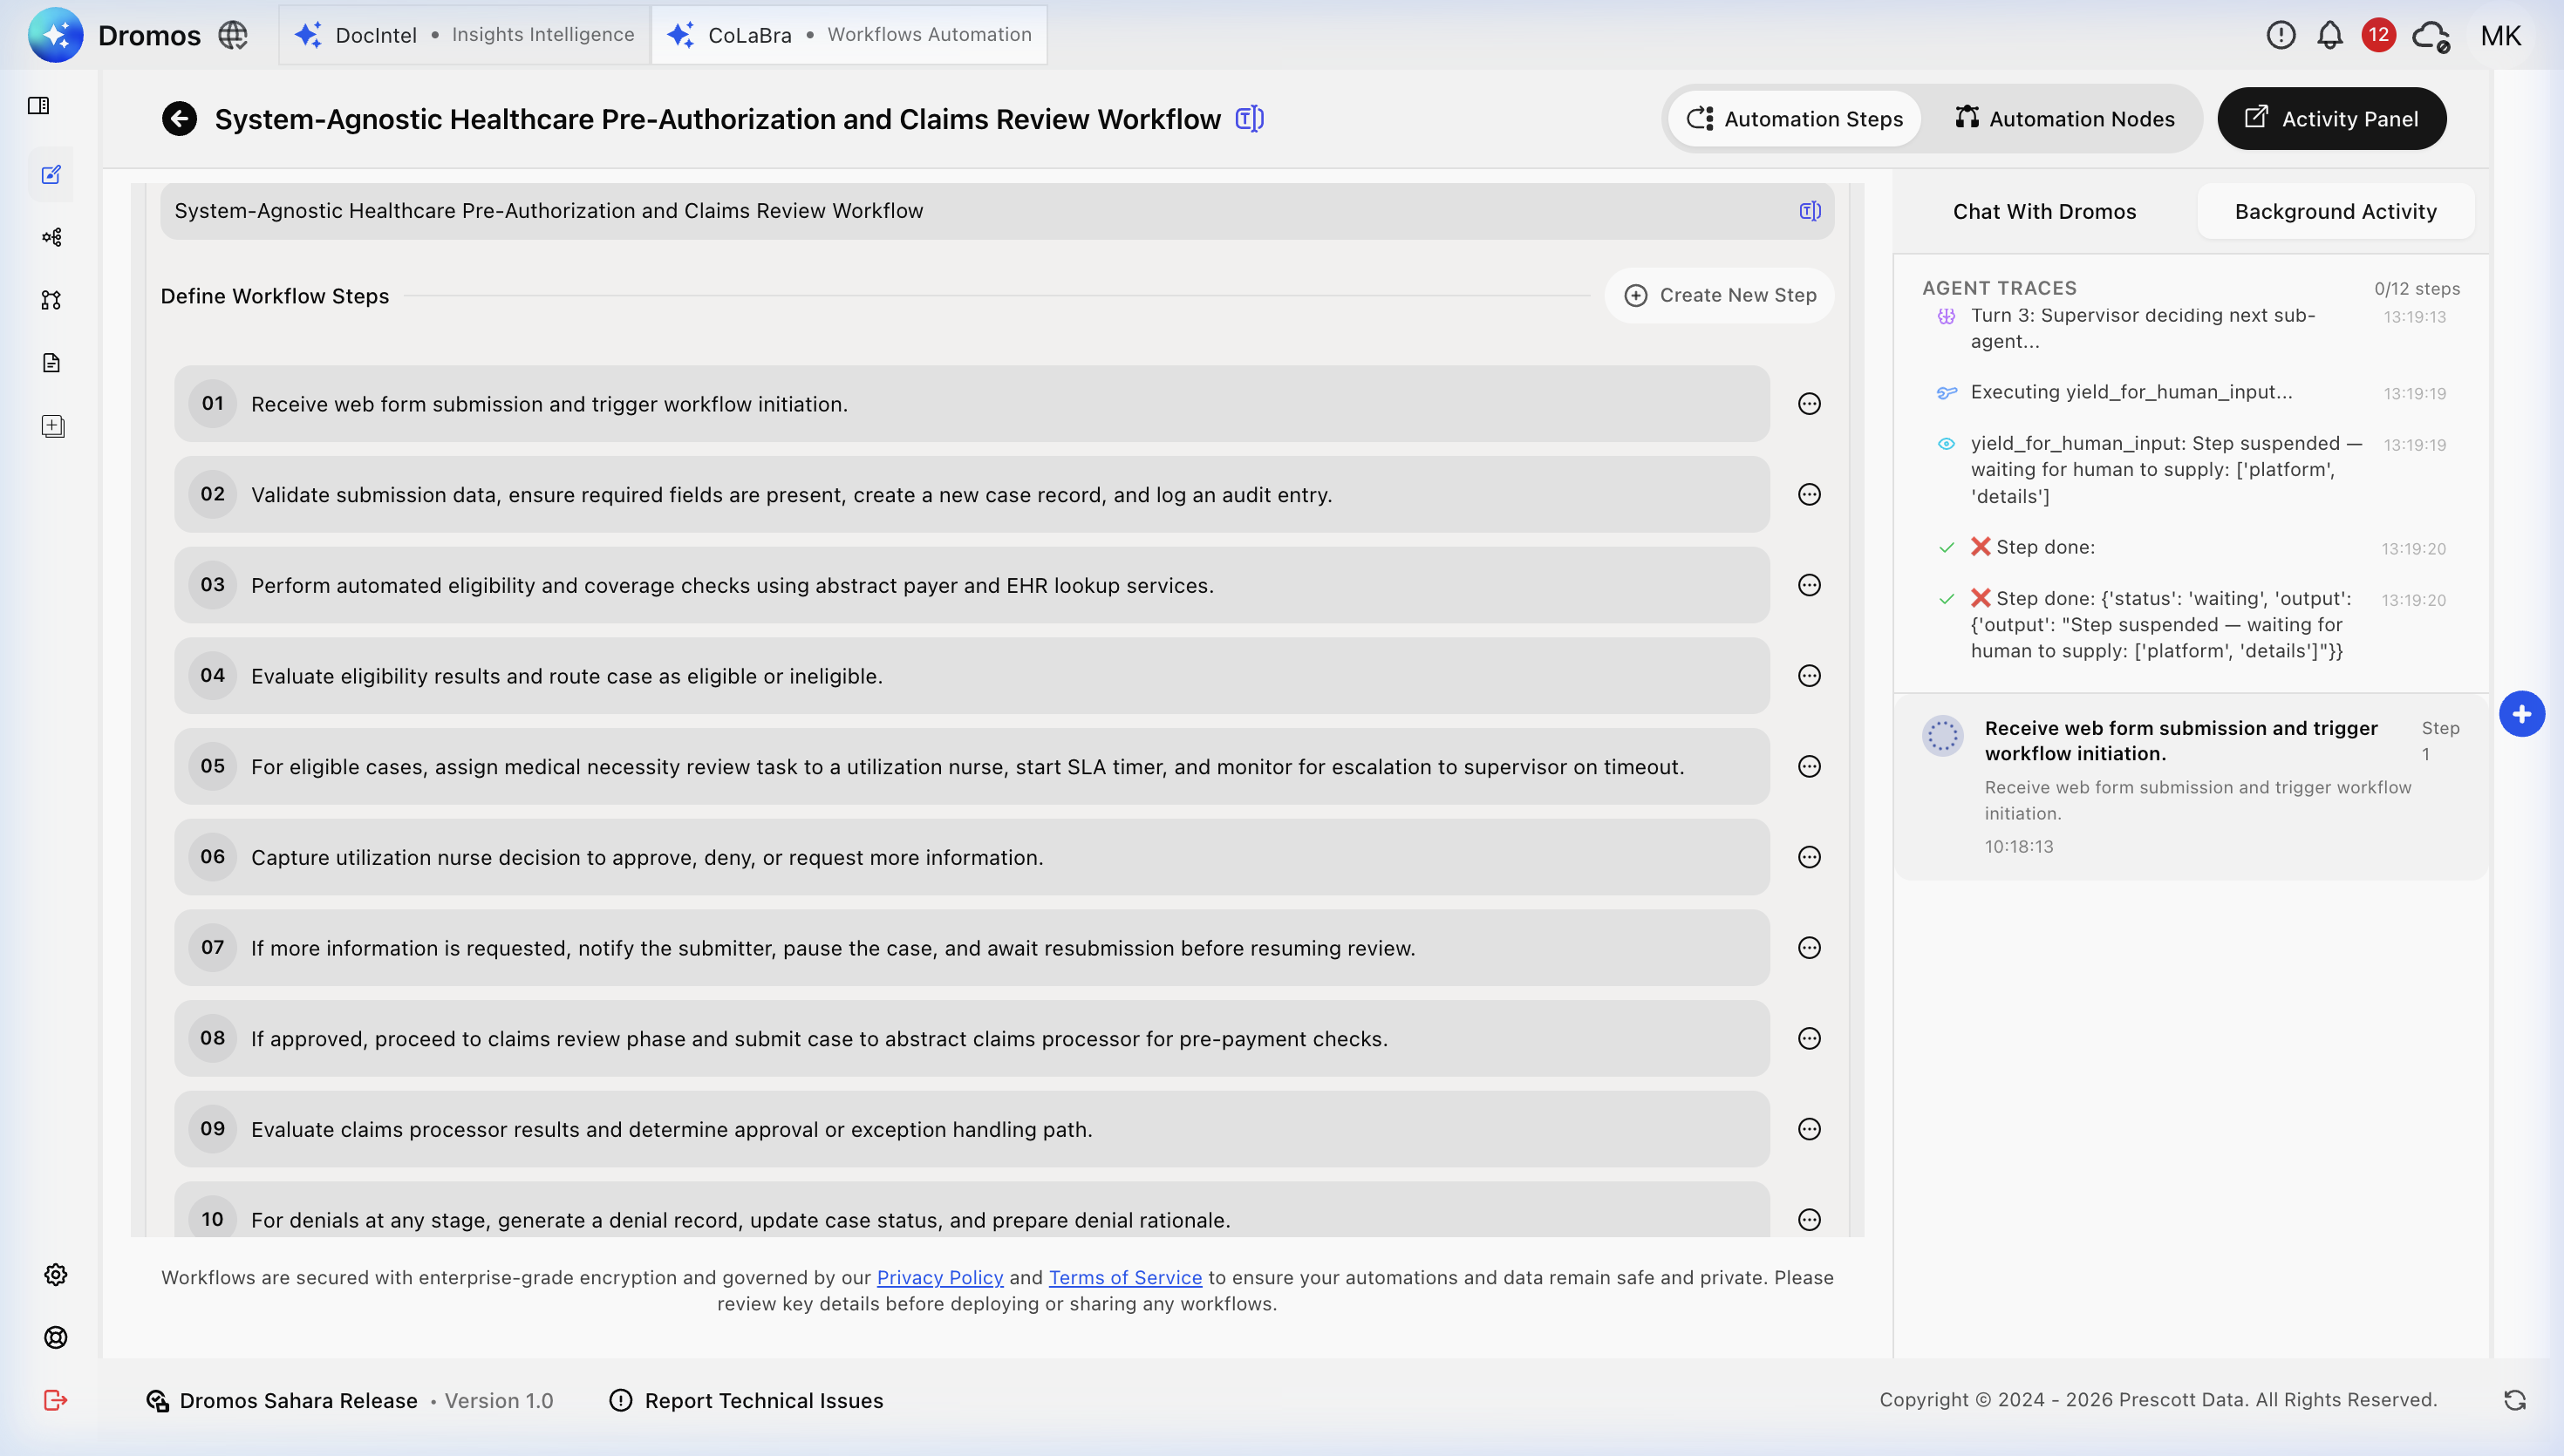Toggle the sidebar collapse icon

(39, 105)
